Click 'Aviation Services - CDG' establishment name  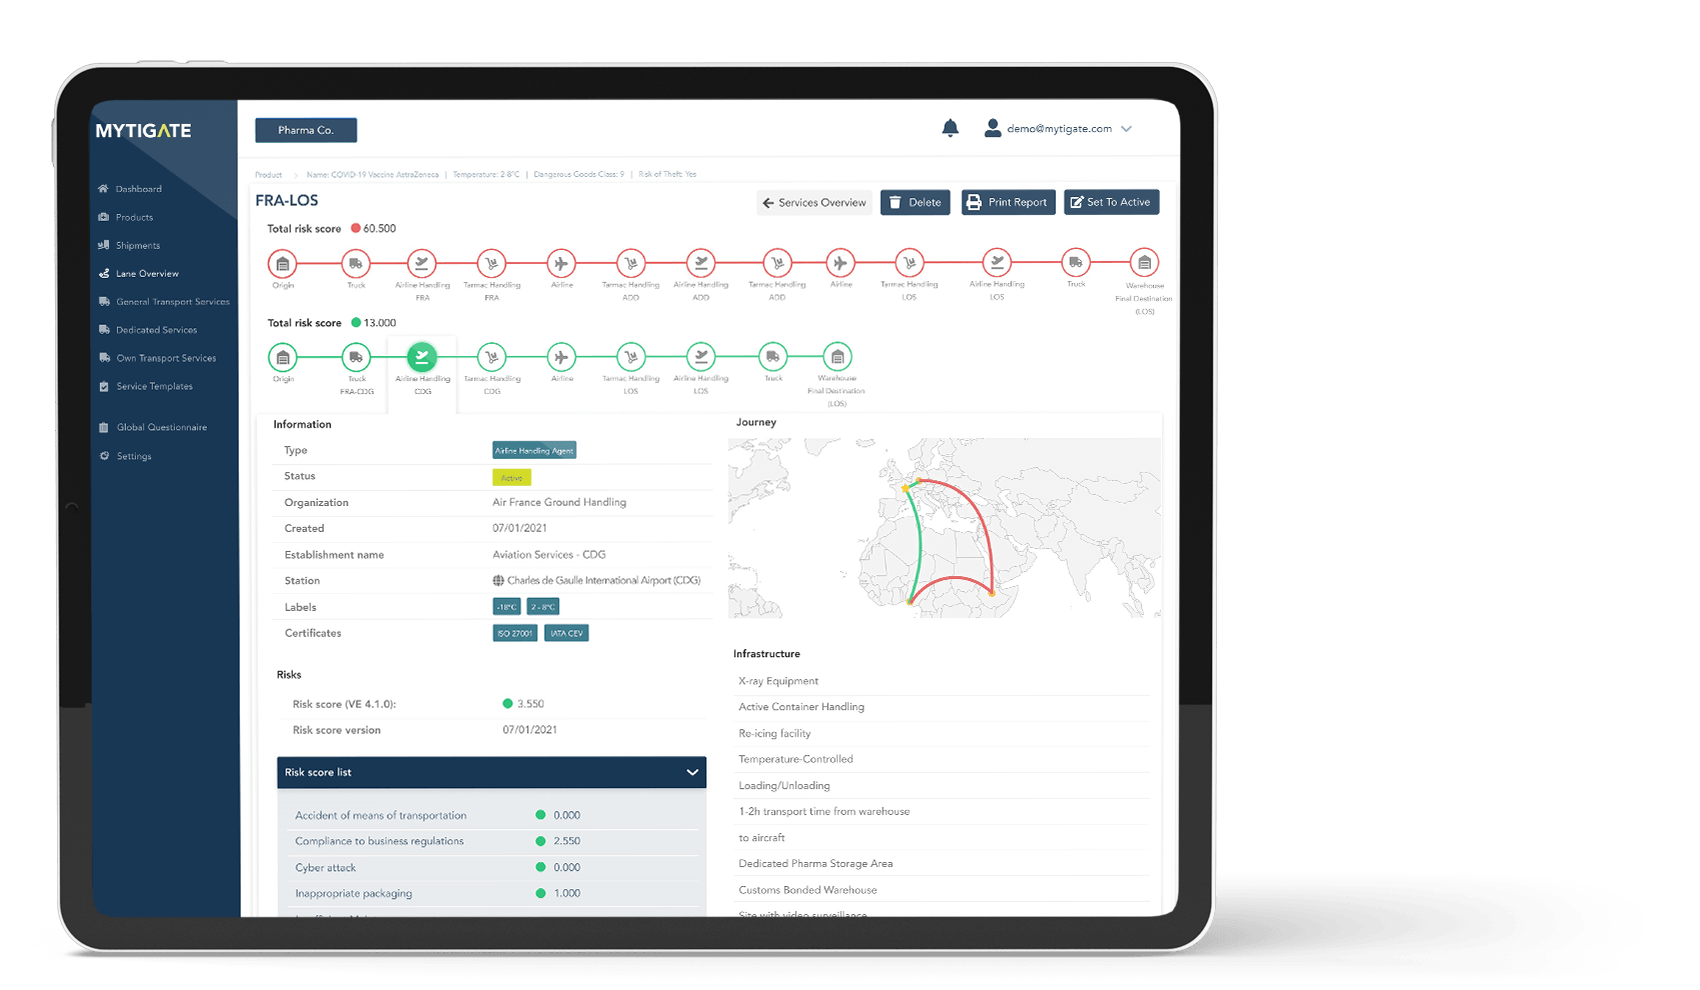(x=549, y=555)
